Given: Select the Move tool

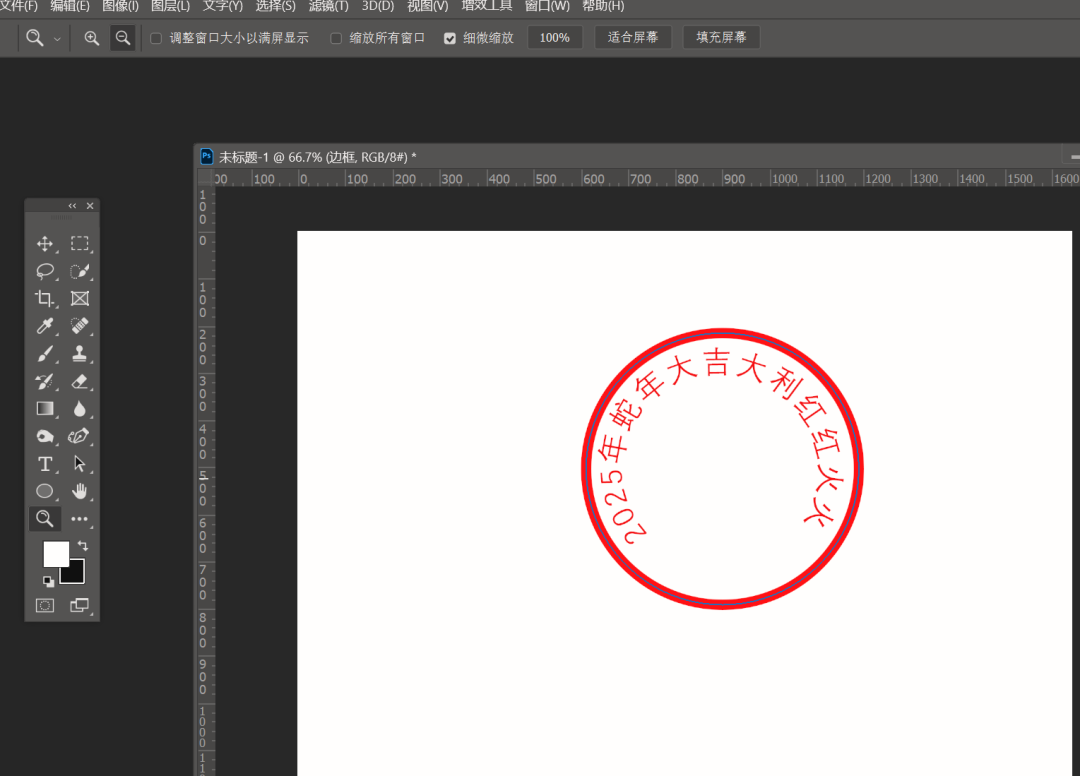Looking at the screenshot, I should (x=45, y=244).
